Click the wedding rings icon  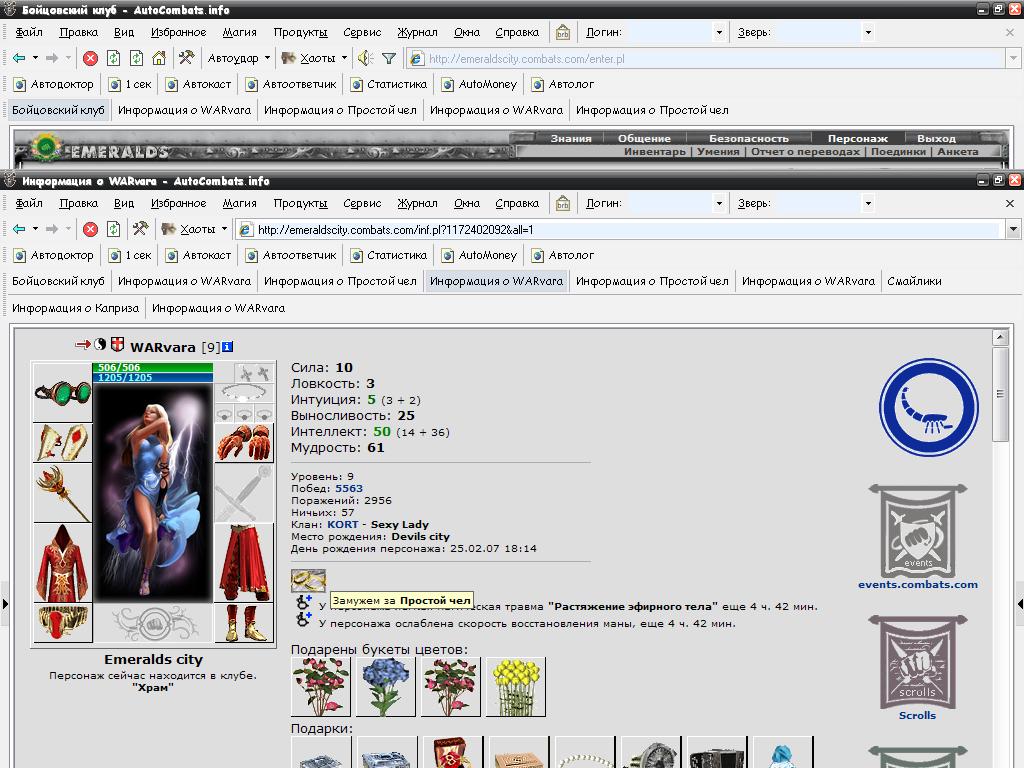point(308,580)
